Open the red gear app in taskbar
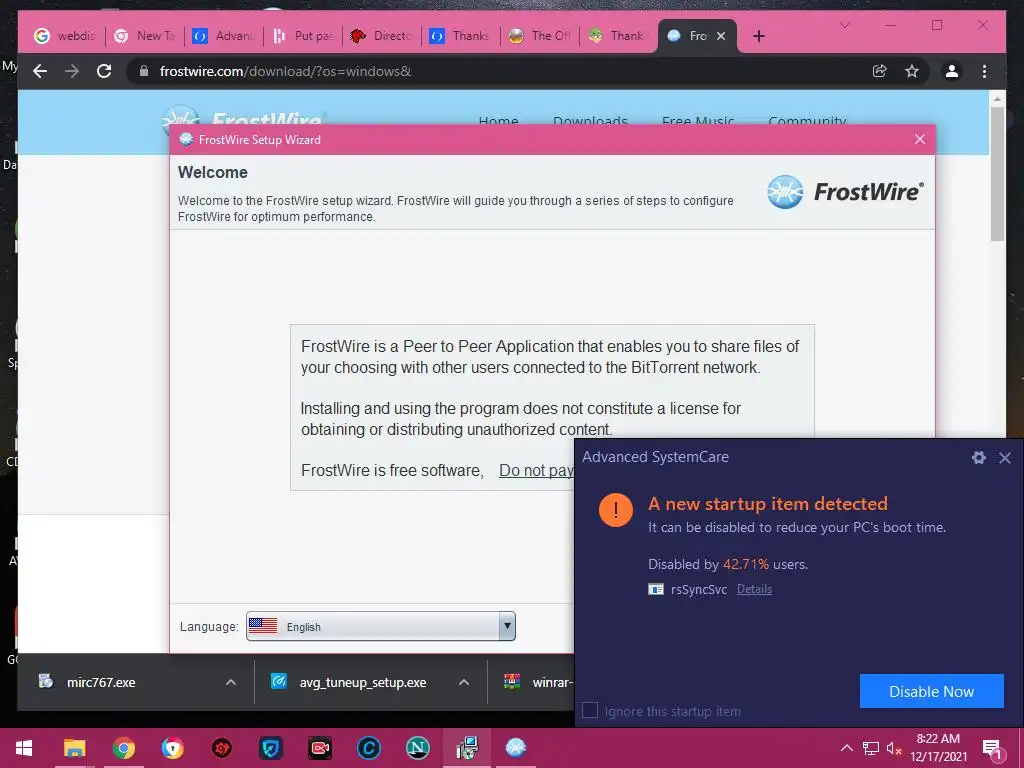 pyautogui.click(x=221, y=748)
